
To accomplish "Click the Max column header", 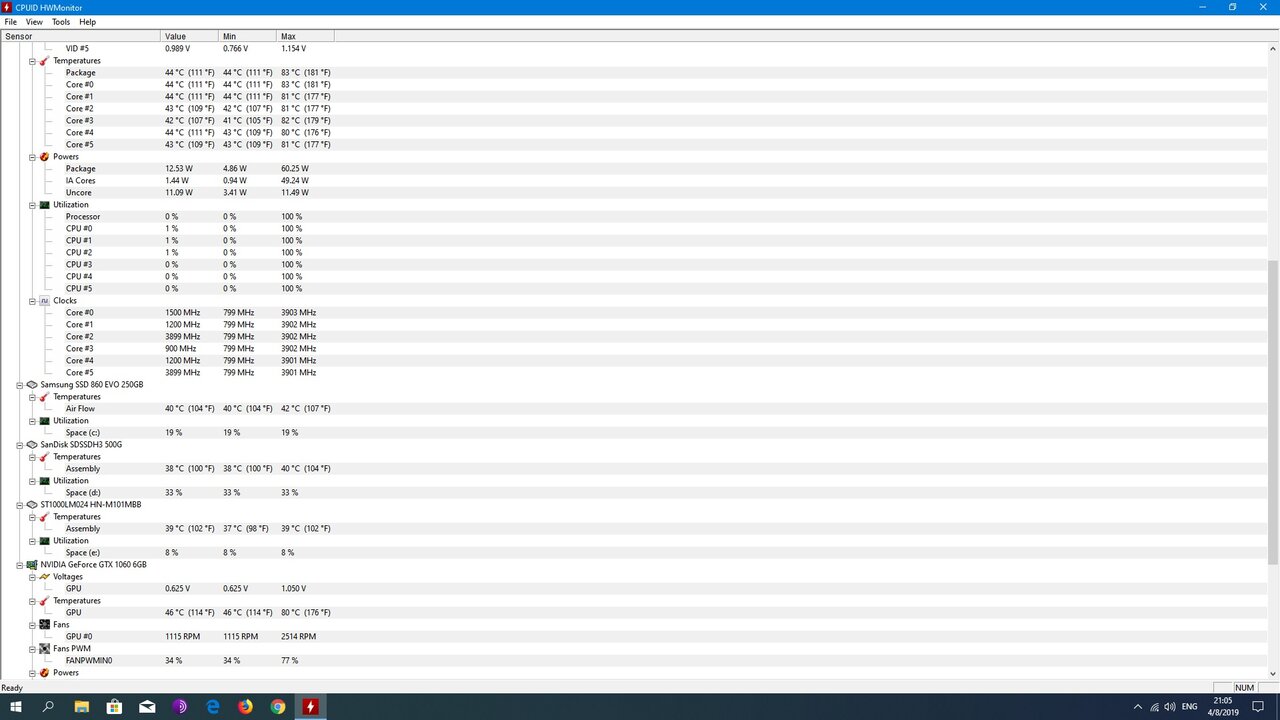I will [x=305, y=36].
